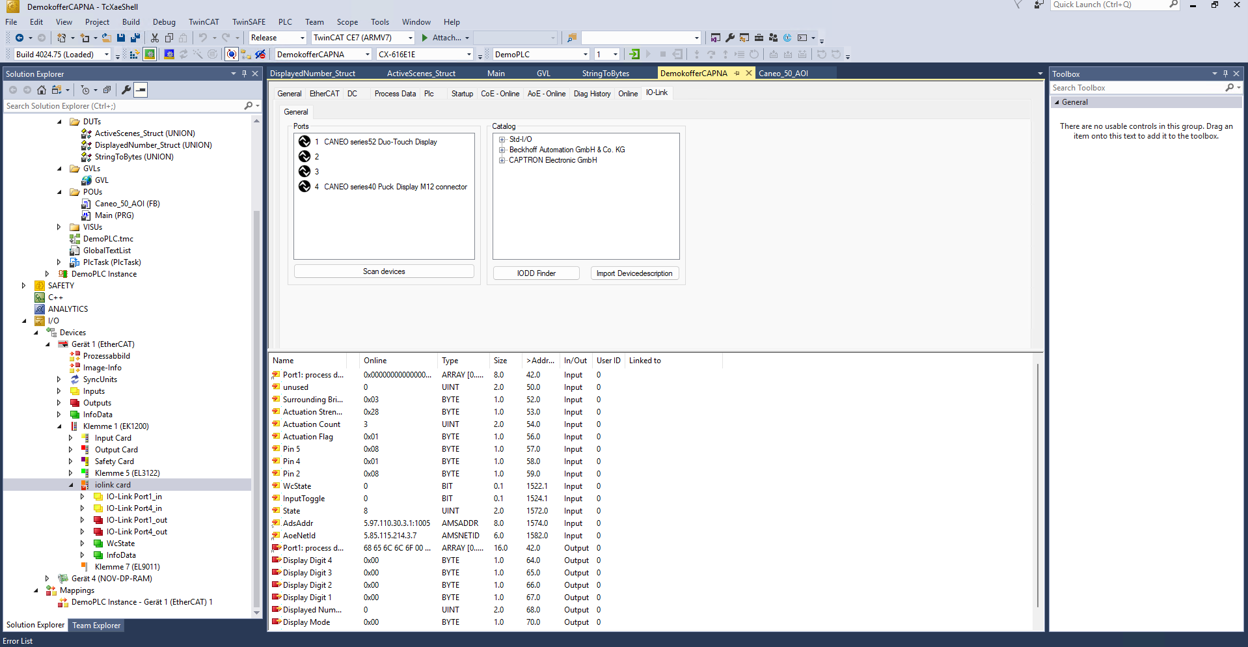Viewport: 1248px width, 647px height.
Task: Expand IO-Link Port1_in node
Action: (83, 497)
